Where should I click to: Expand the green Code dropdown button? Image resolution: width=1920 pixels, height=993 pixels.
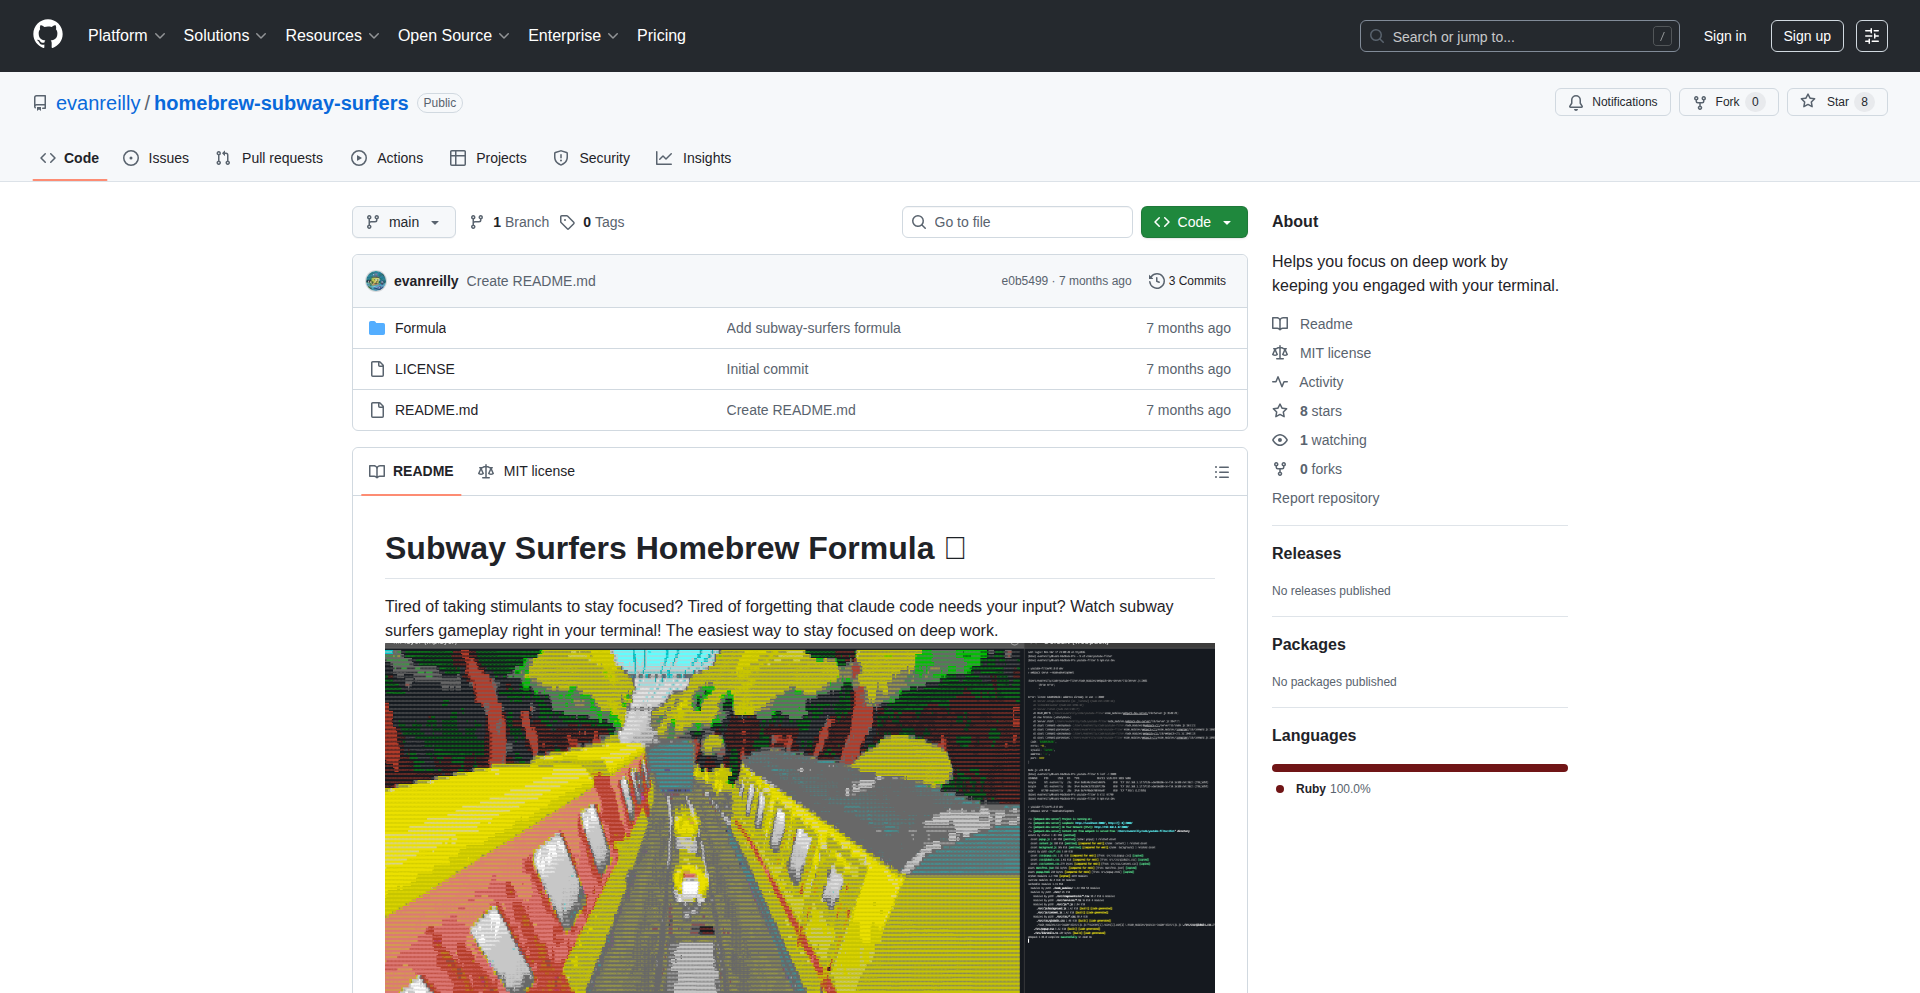click(x=1194, y=222)
